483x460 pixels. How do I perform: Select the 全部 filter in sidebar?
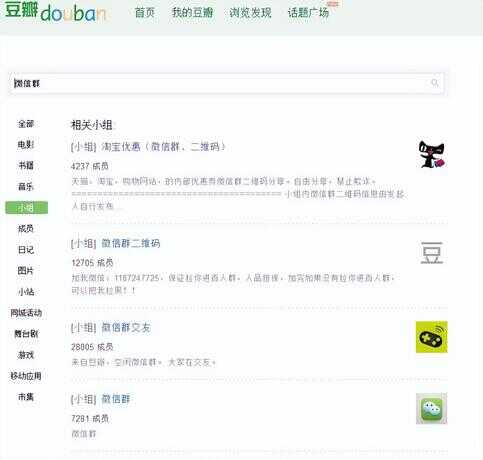tap(26, 124)
